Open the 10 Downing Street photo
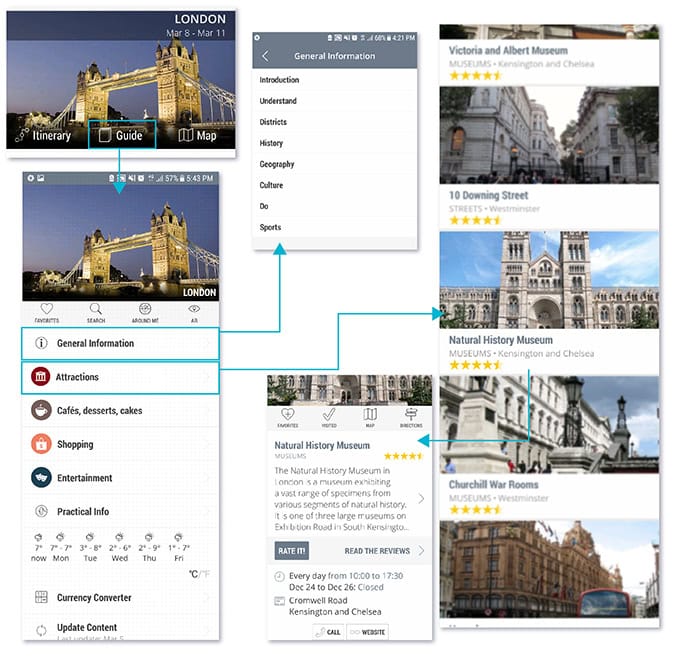700x657 pixels. tap(549, 135)
